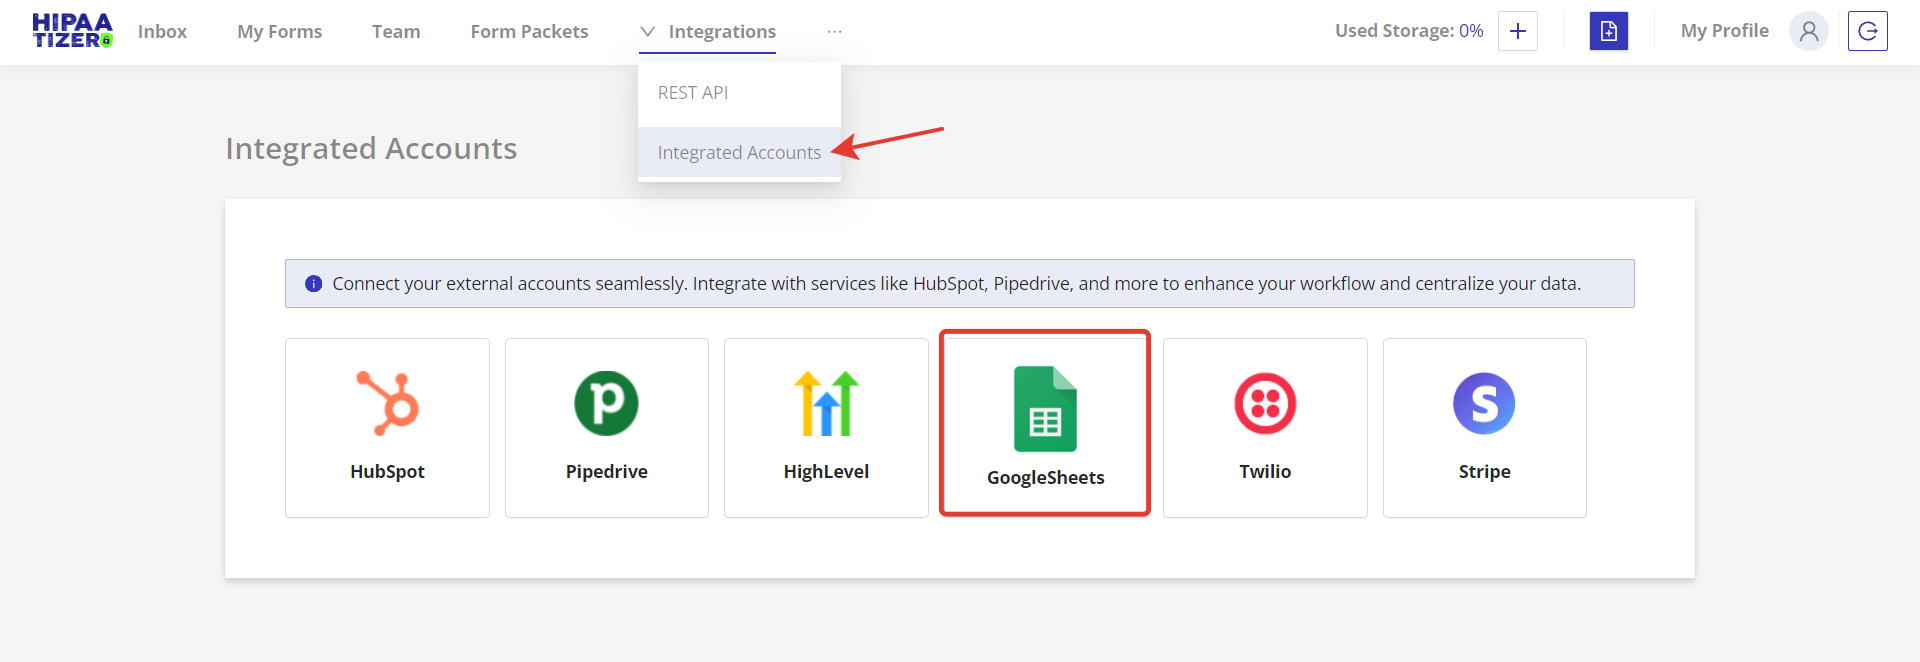The height and width of the screenshot is (662, 1920).
Task: Collapse the Integrations dropdown menu
Action: 708,31
